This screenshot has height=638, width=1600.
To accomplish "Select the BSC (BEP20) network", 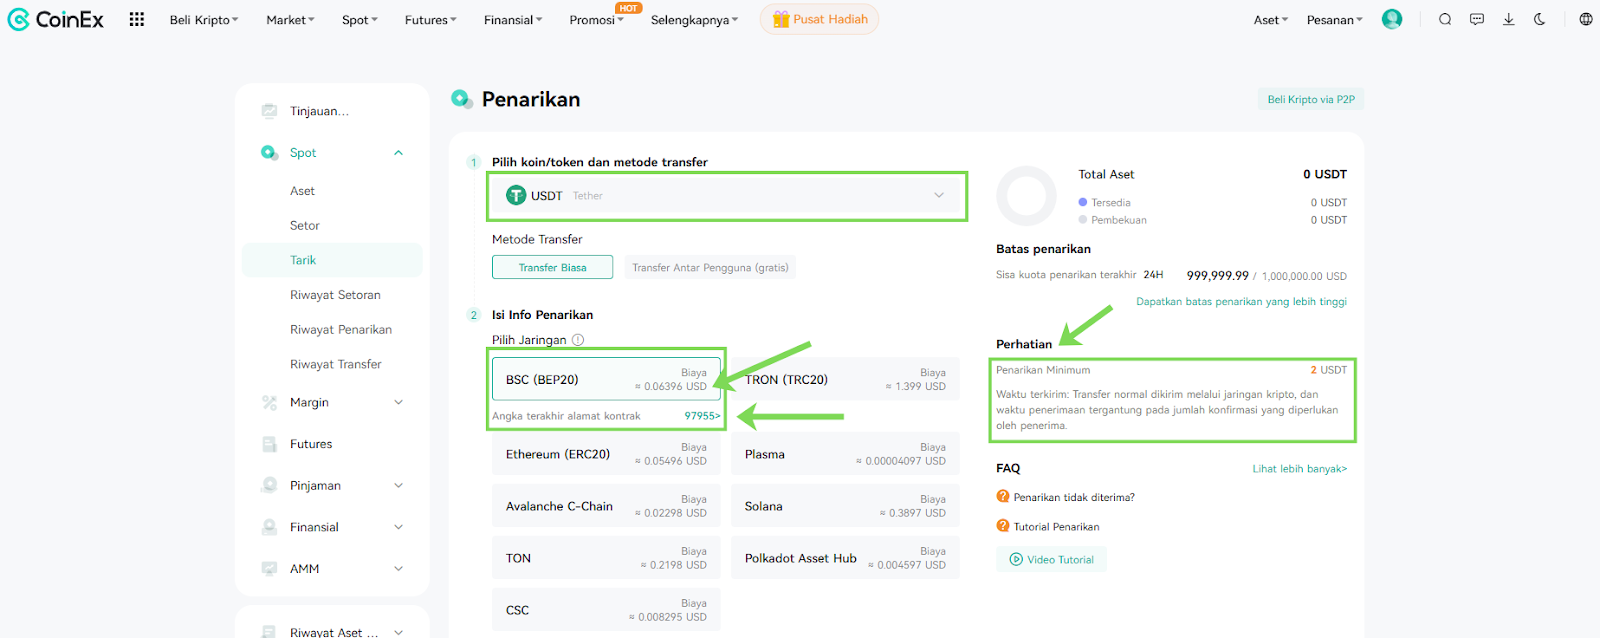I will tap(606, 379).
